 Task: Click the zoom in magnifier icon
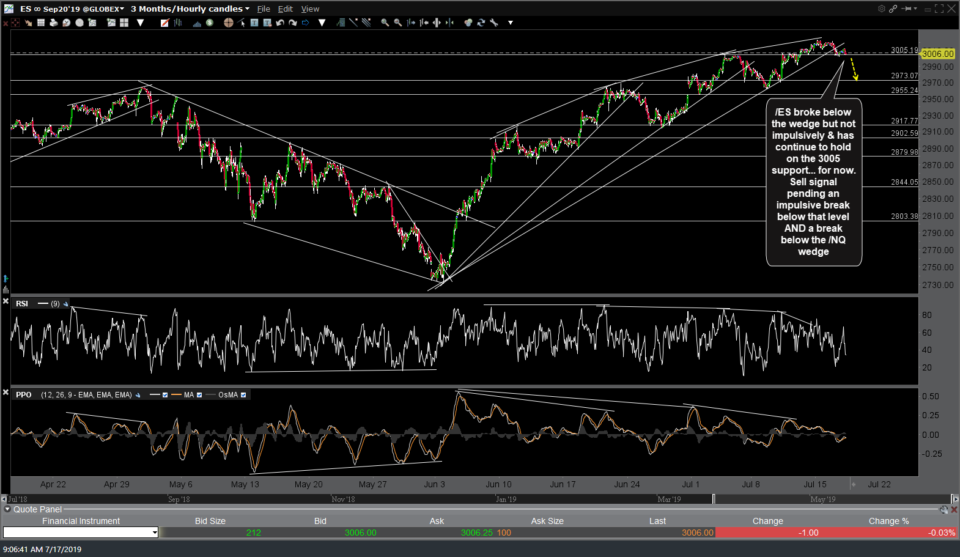[385, 23]
